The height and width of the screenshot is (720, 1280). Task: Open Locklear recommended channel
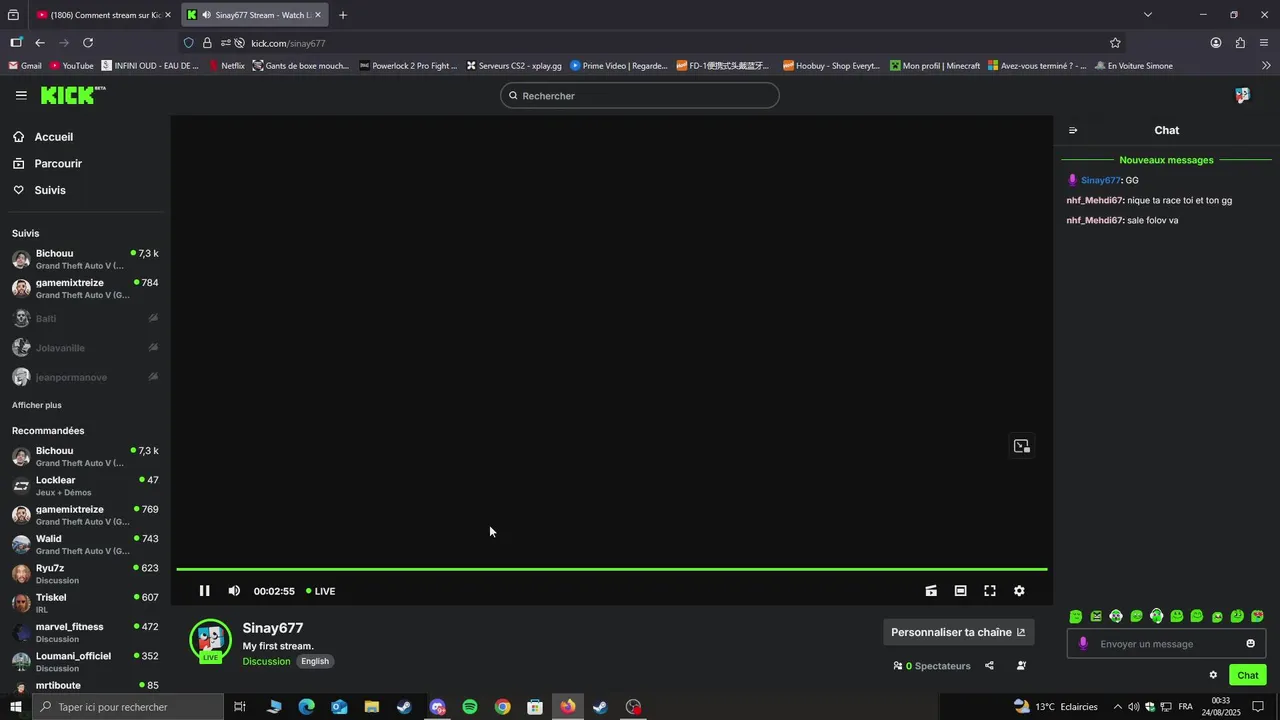tap(85, 486)
